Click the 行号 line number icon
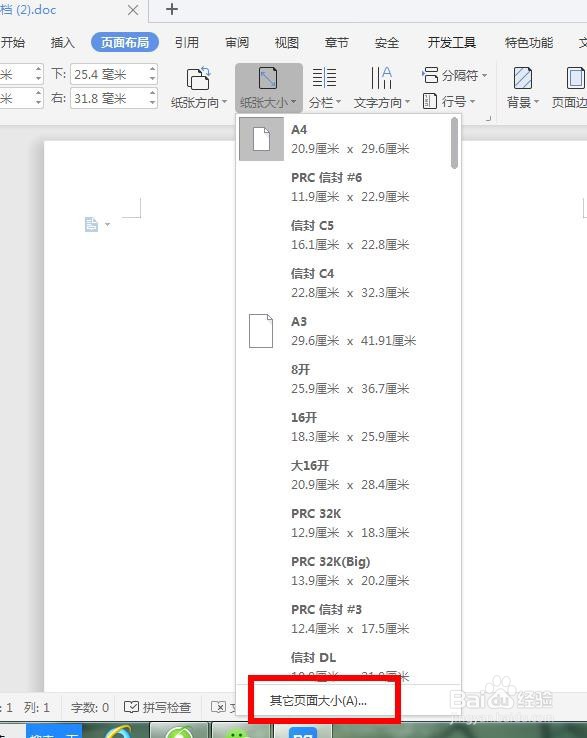The width and height of the screenshot is (587, 738). pos(429,101)
